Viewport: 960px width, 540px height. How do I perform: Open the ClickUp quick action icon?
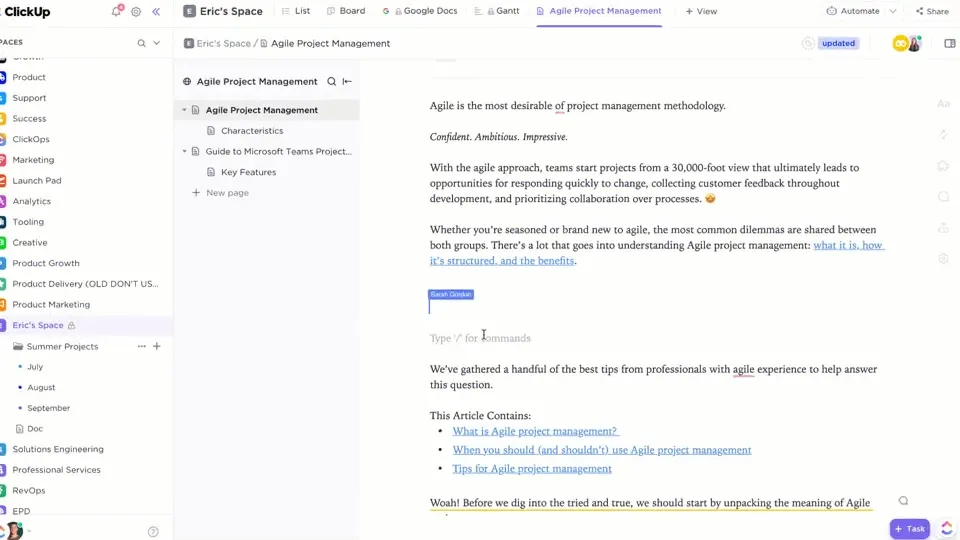coord(947,528)
